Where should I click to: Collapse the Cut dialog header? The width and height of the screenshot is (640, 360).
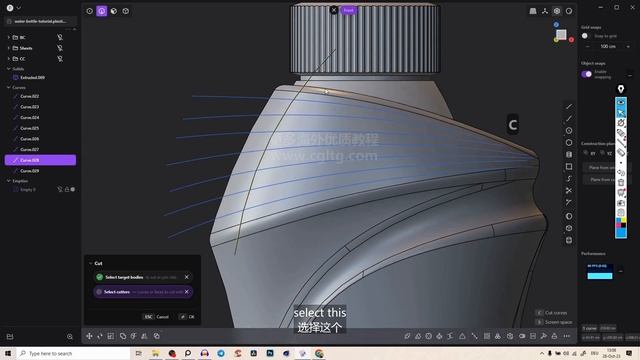click(91, 263)
